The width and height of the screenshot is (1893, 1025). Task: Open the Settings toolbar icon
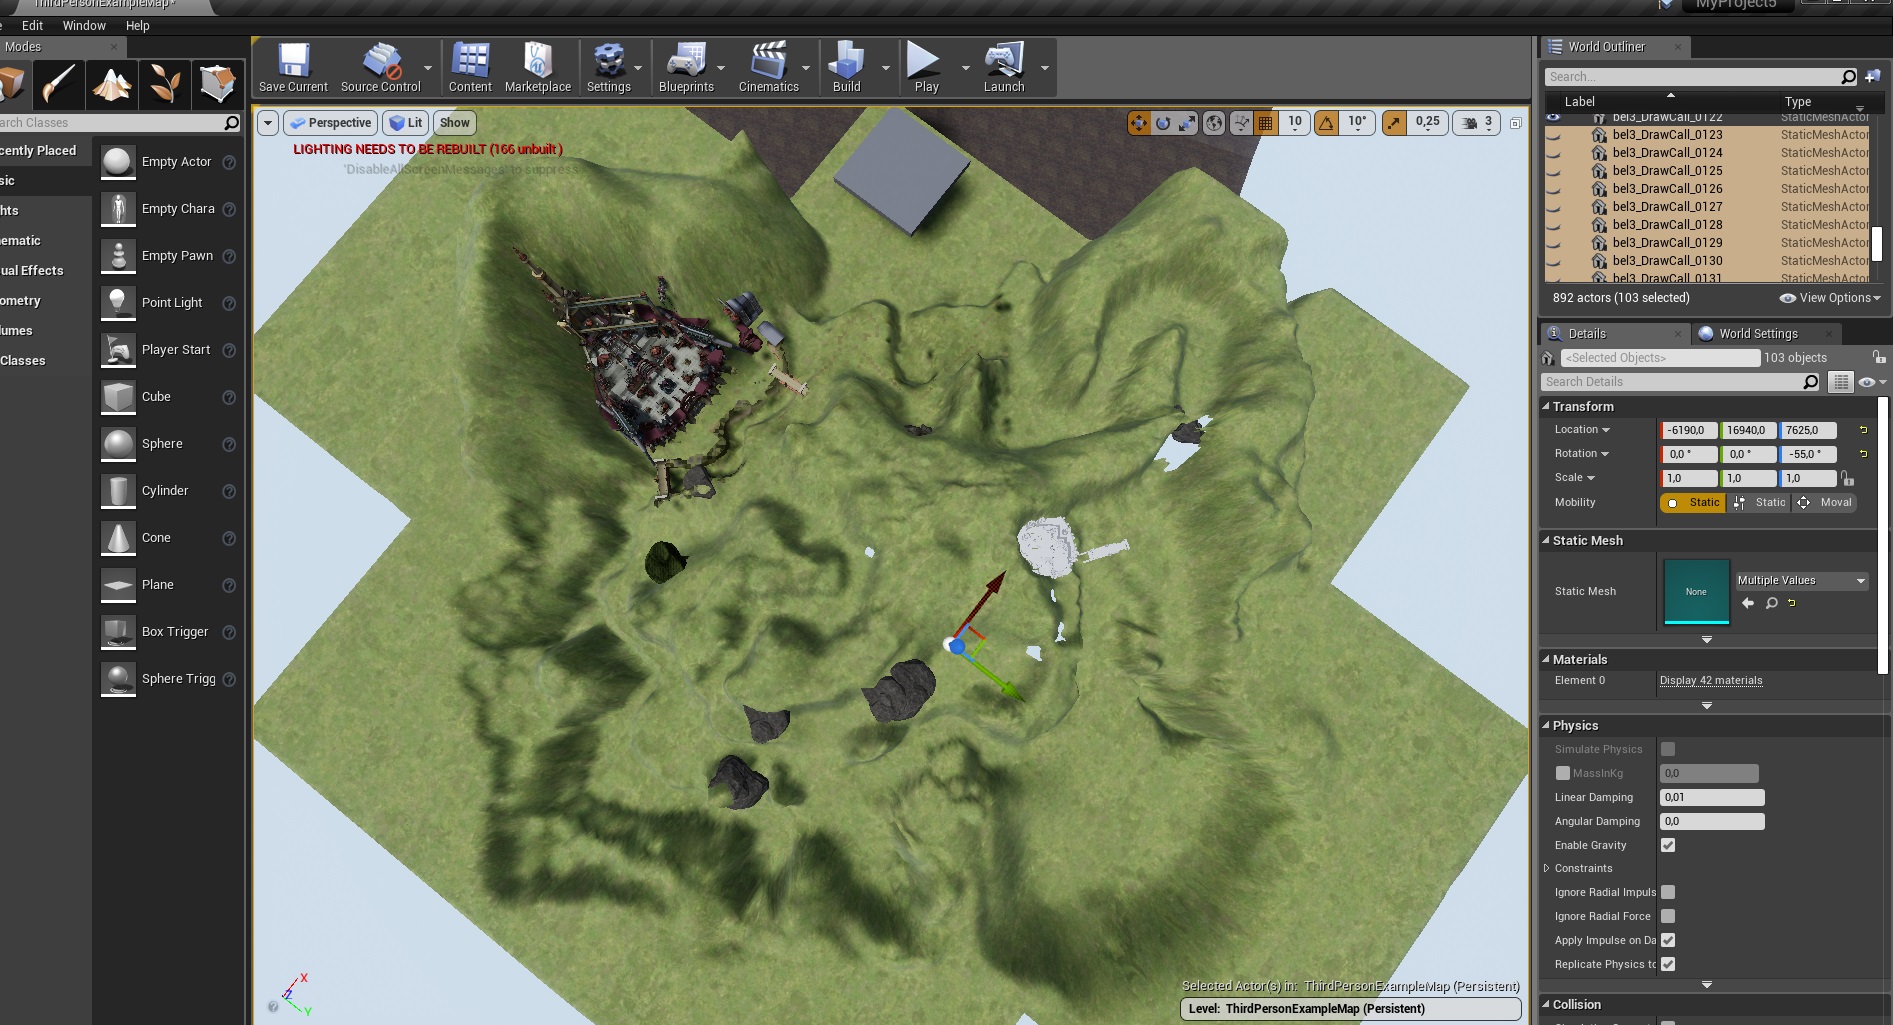click(608, 68)
